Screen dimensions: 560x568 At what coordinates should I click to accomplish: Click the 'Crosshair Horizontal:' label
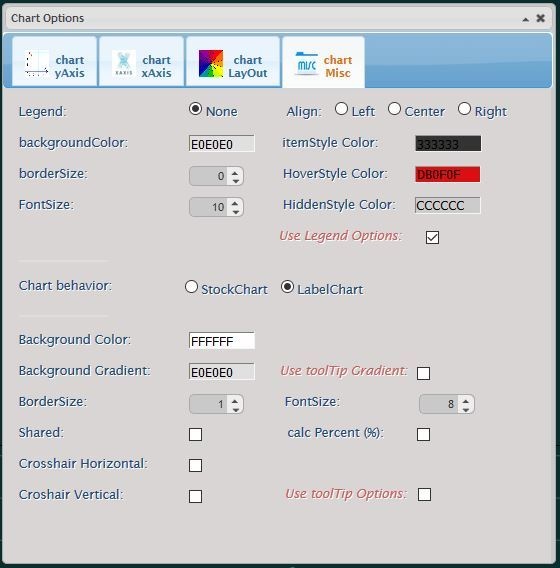click(x=83, y=464)
